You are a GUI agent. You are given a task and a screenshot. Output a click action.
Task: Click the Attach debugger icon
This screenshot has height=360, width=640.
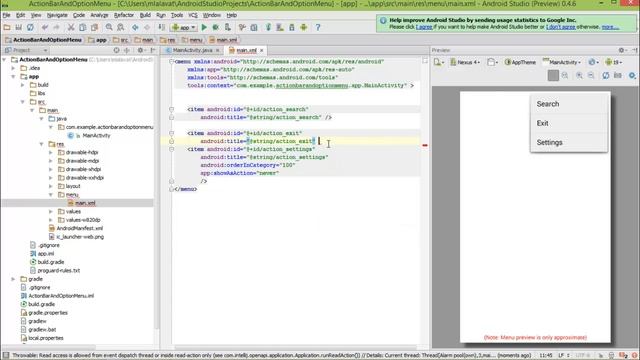pyautogui.click(x=228, y=27)
